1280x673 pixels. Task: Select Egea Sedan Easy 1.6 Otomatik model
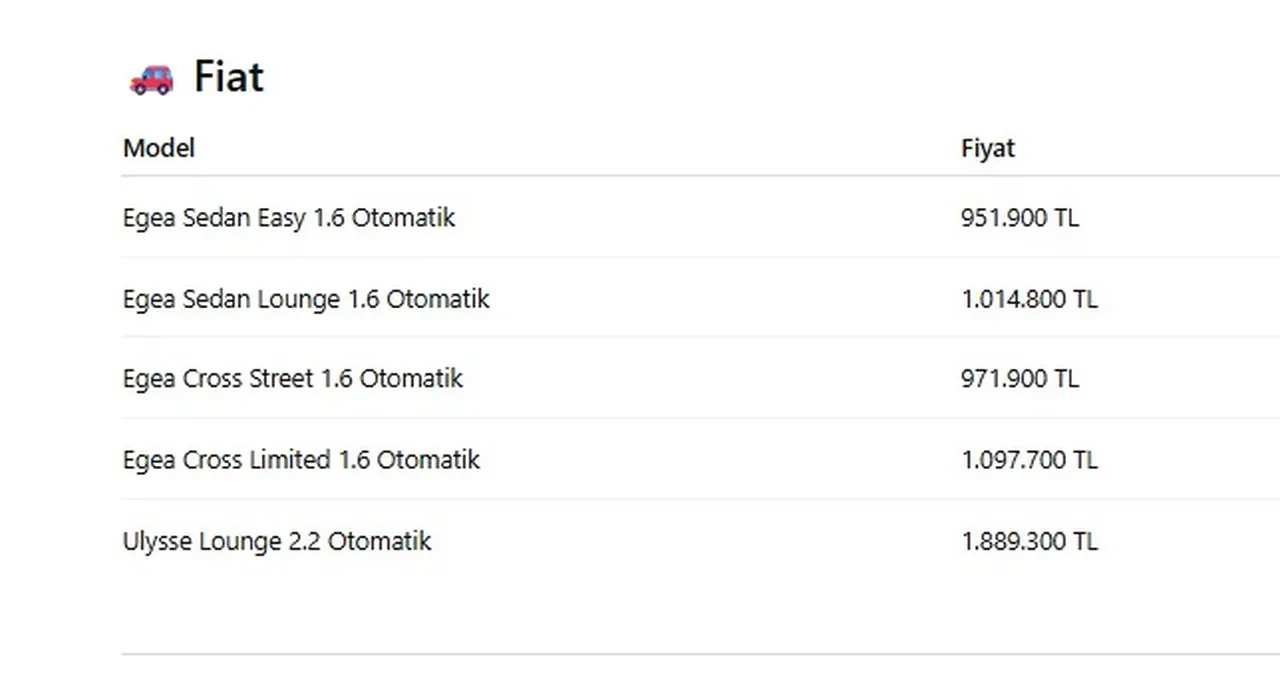(x=289, y=217)
